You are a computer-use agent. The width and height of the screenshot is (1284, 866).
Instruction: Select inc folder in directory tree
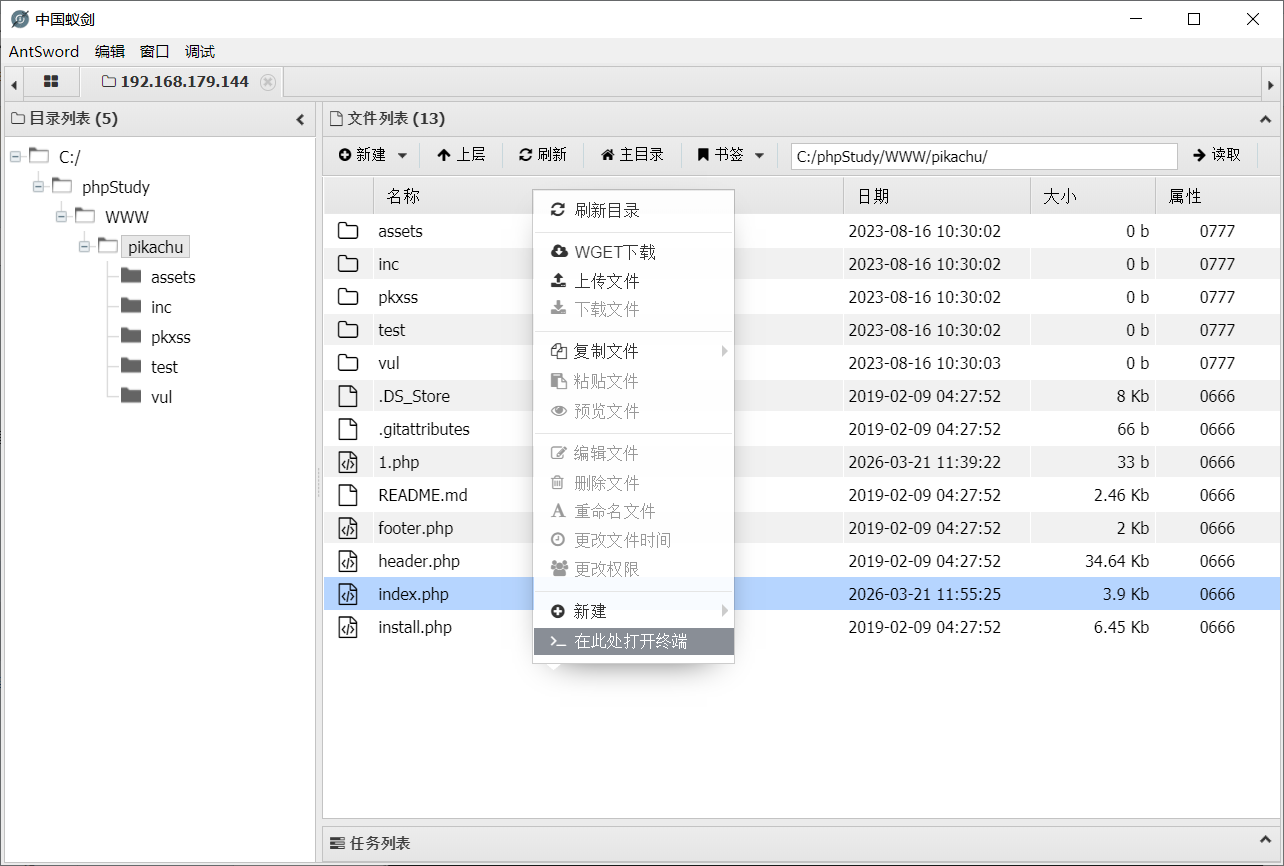(x=161, y=307)
